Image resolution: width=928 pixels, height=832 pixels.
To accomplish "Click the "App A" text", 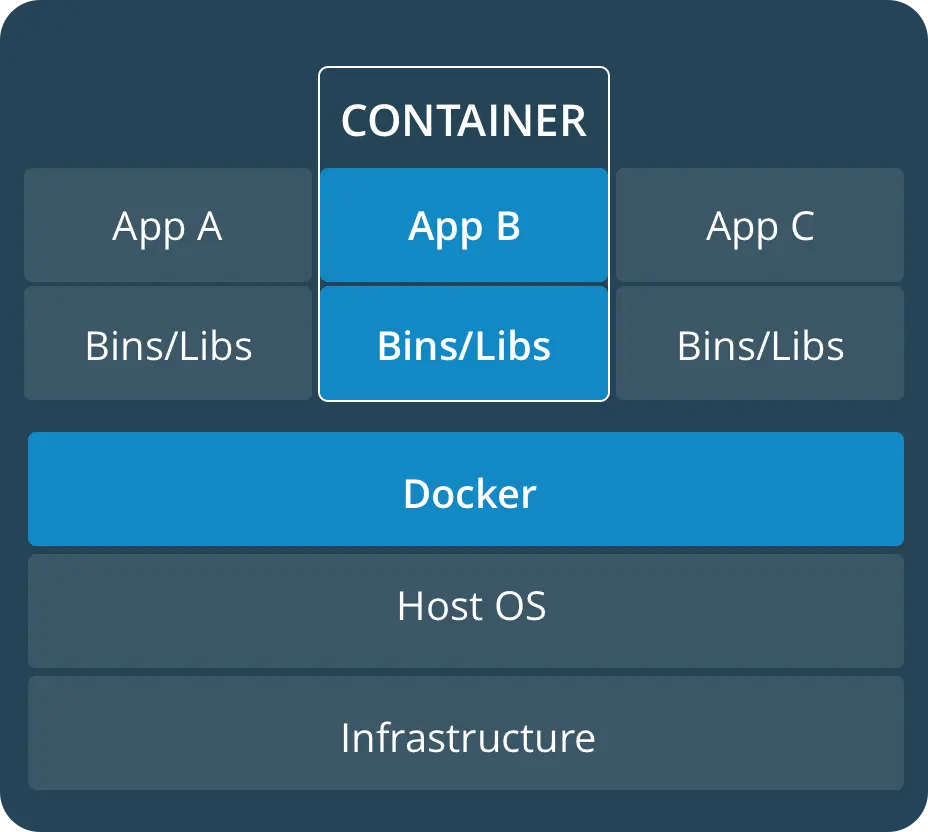I will coord(167,226).
